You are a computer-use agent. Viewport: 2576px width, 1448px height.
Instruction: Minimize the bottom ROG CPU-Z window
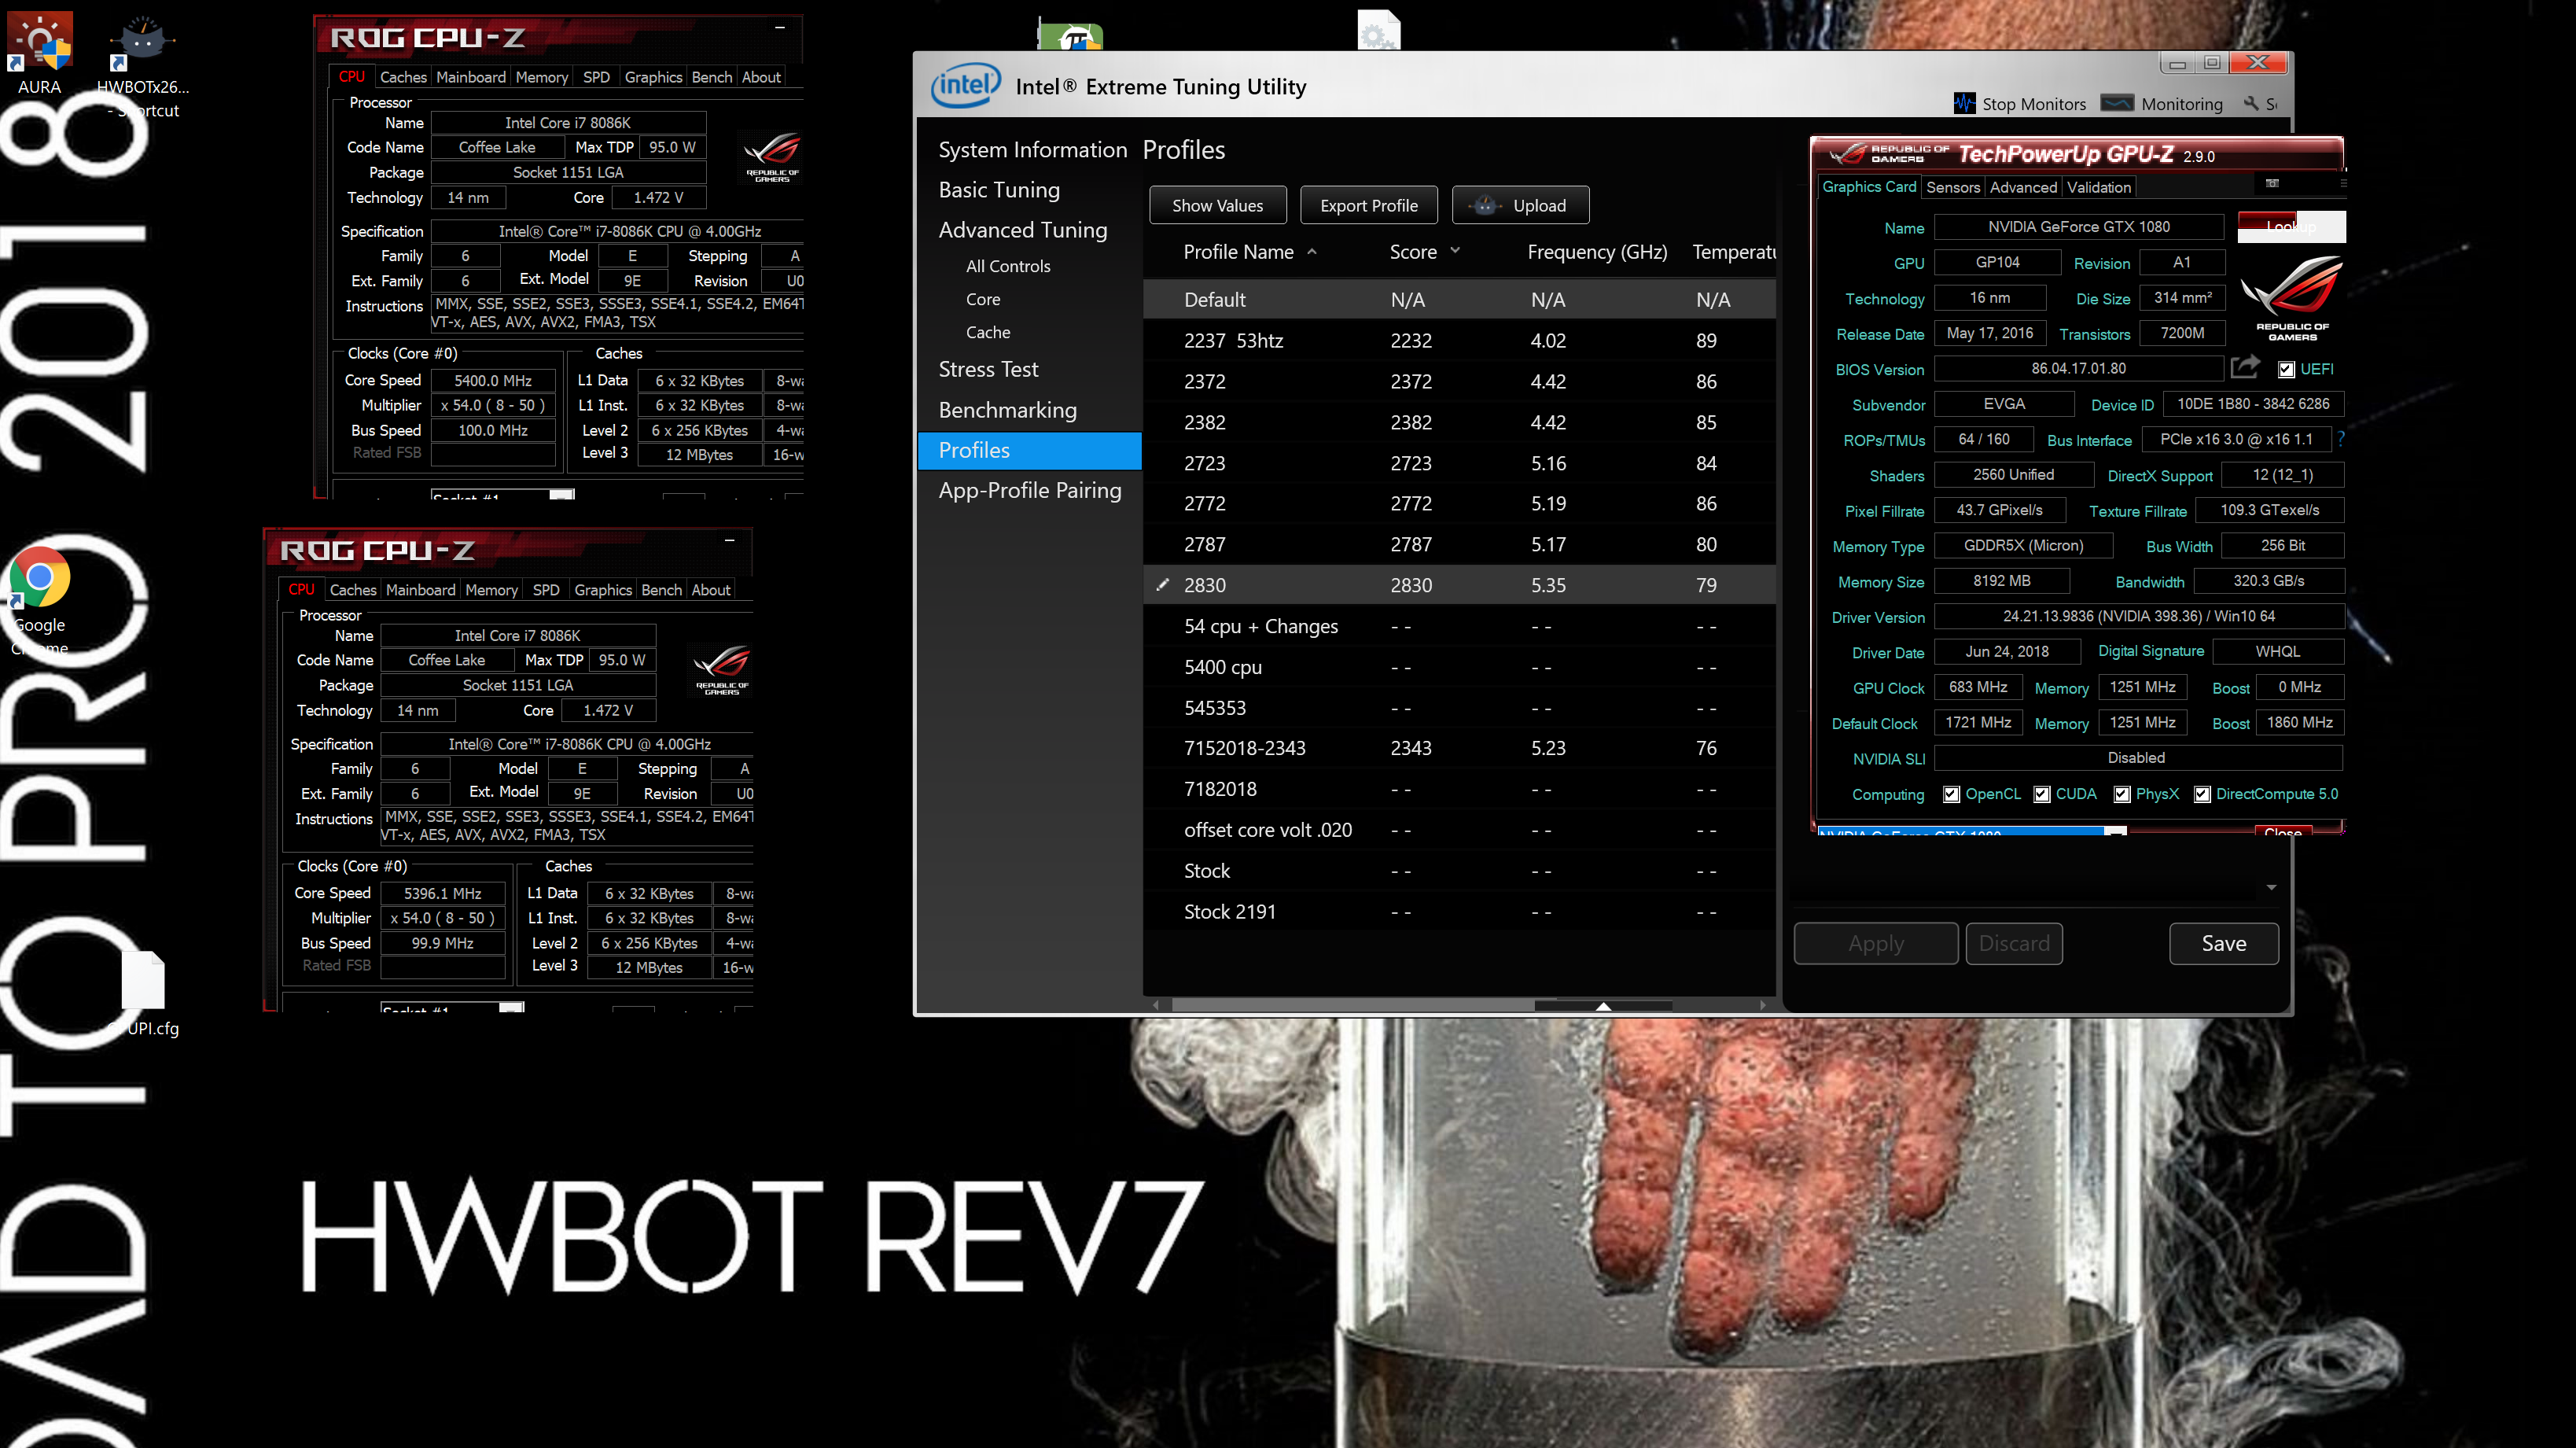coord(730,540)
